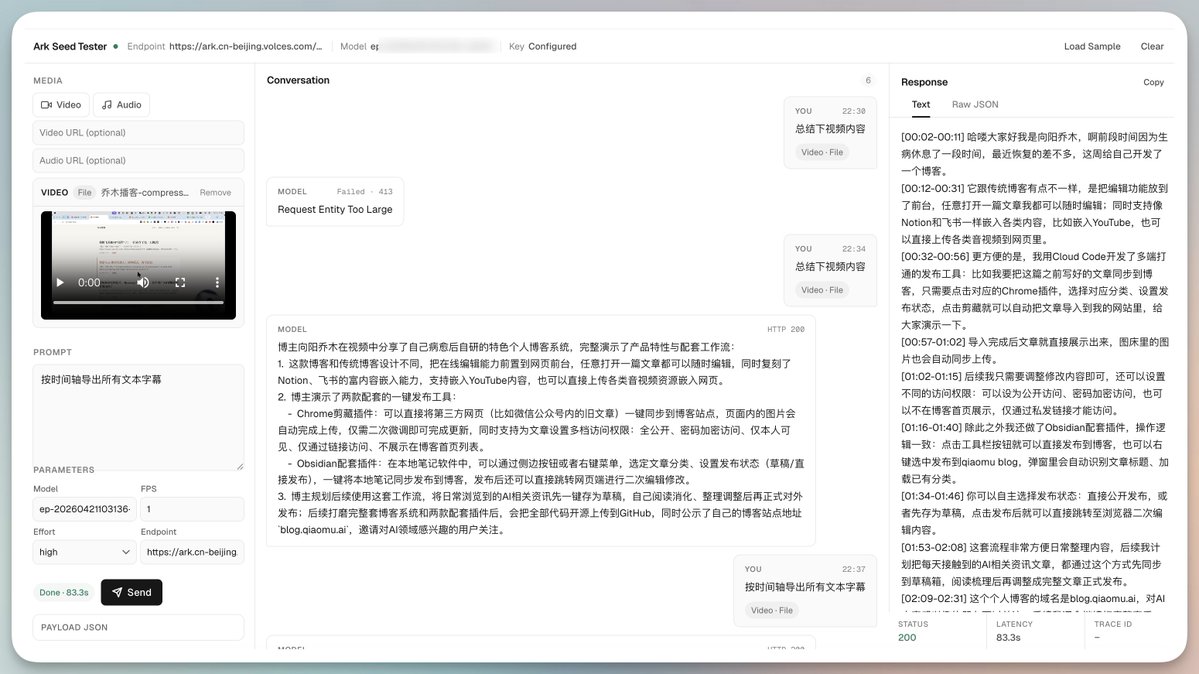Clear the conversation with the Clear button
This screenshot has height=674, width=1199.
click(1151, 46)
